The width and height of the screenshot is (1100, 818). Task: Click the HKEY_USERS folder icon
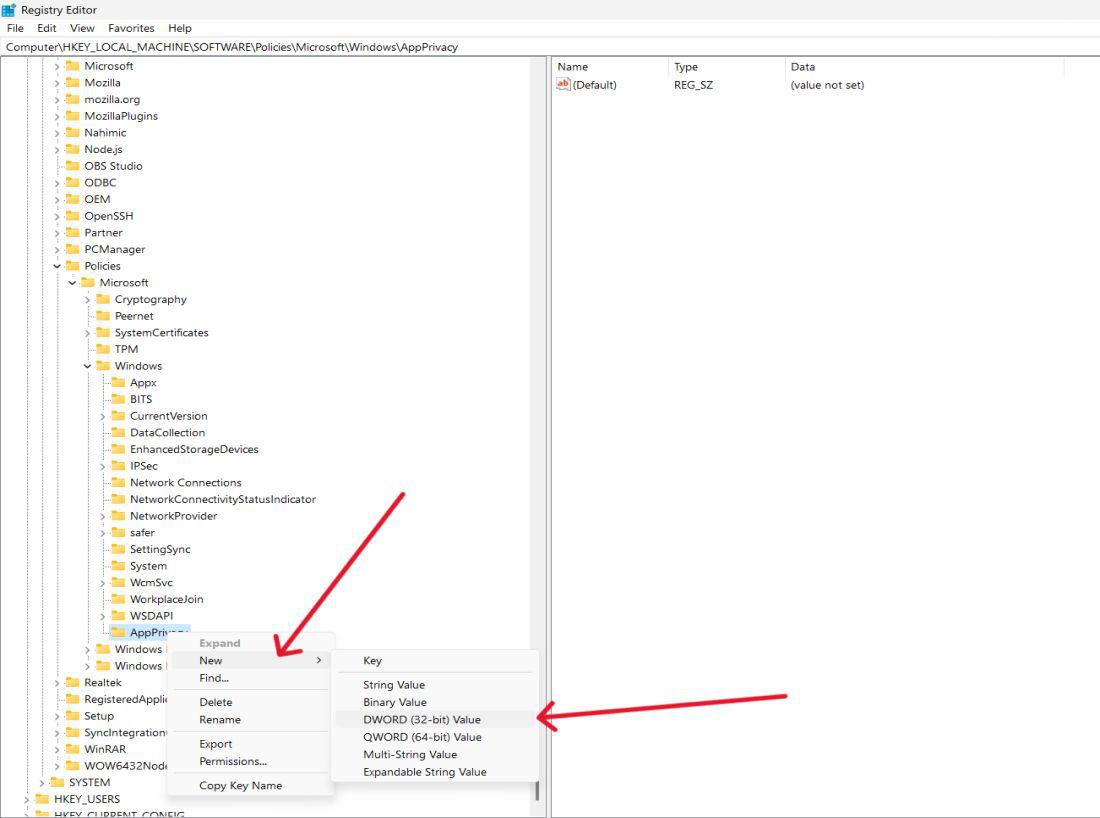pos(42,798)
